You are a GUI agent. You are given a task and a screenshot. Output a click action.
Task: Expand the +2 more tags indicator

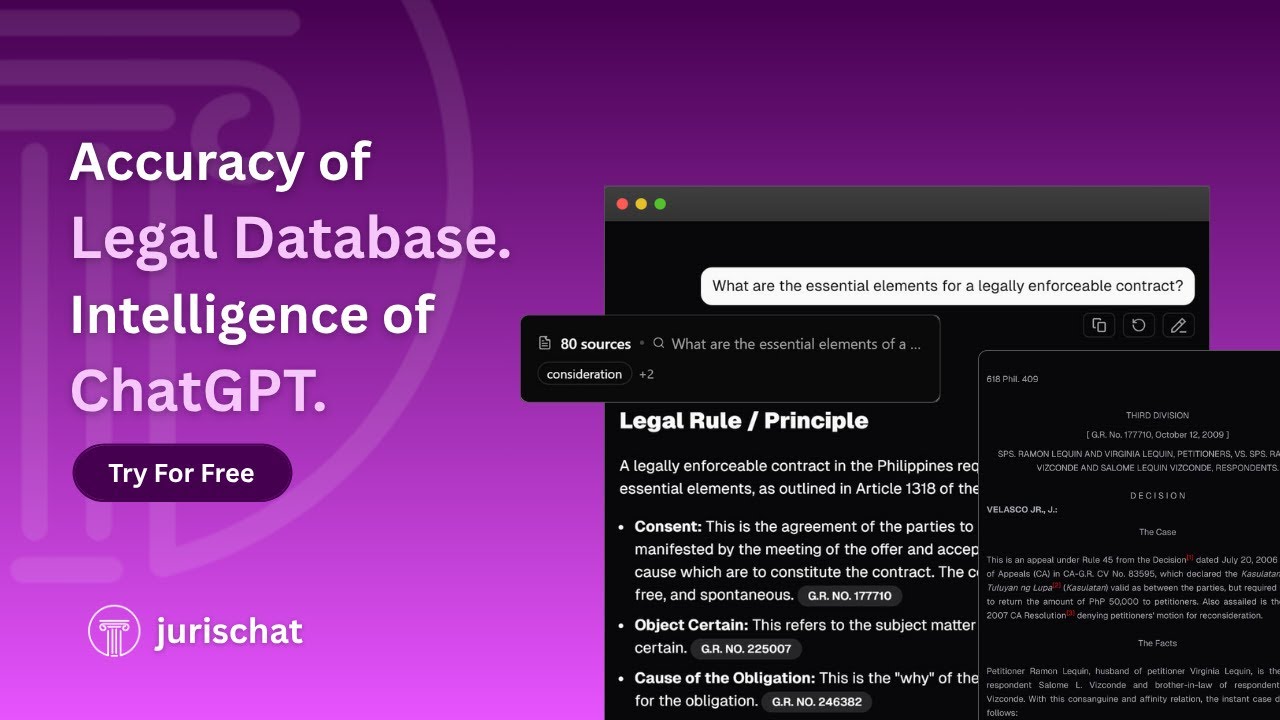(647, 374)
